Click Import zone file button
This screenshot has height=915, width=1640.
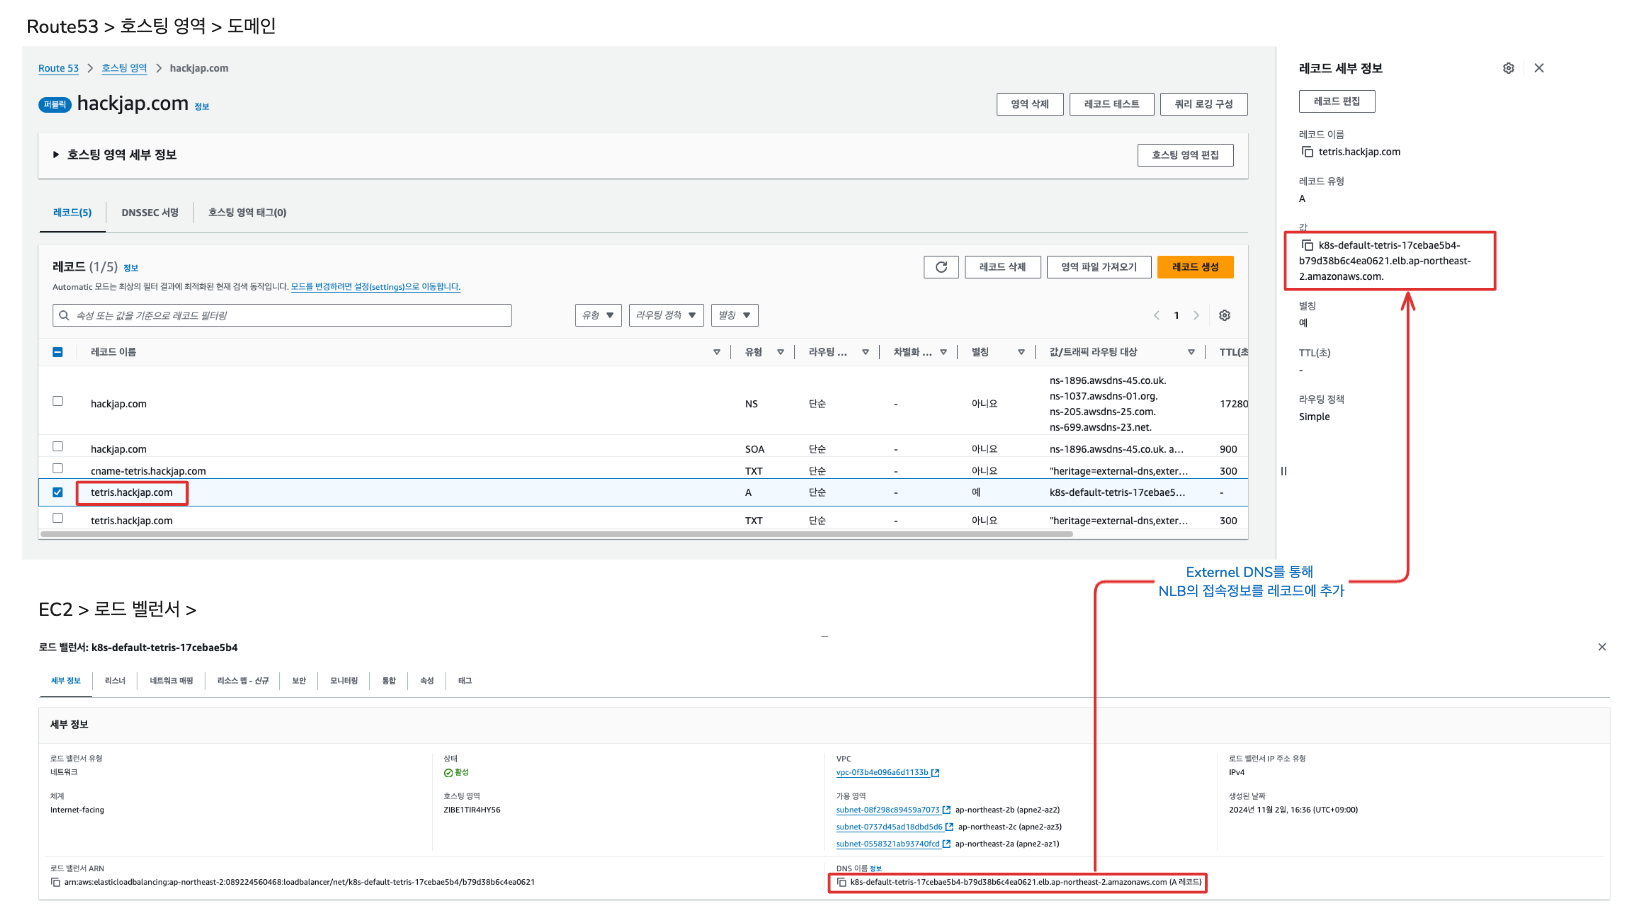coord(1099,267)
